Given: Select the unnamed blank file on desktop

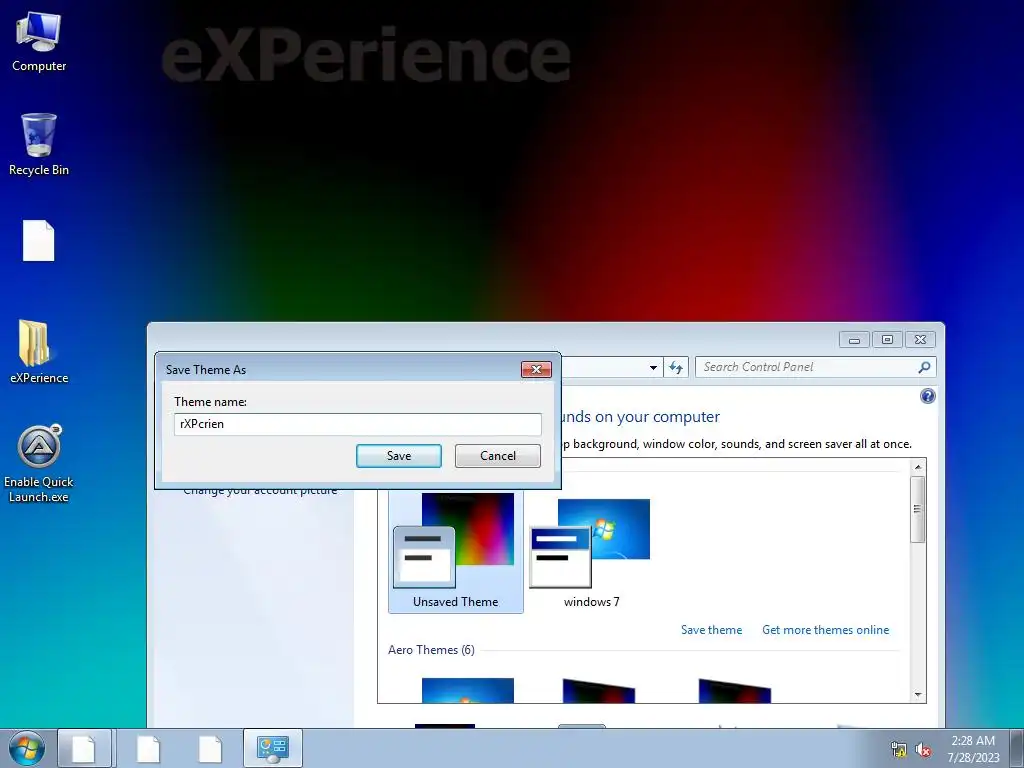Looking at the screenshot, I should 39,240.
